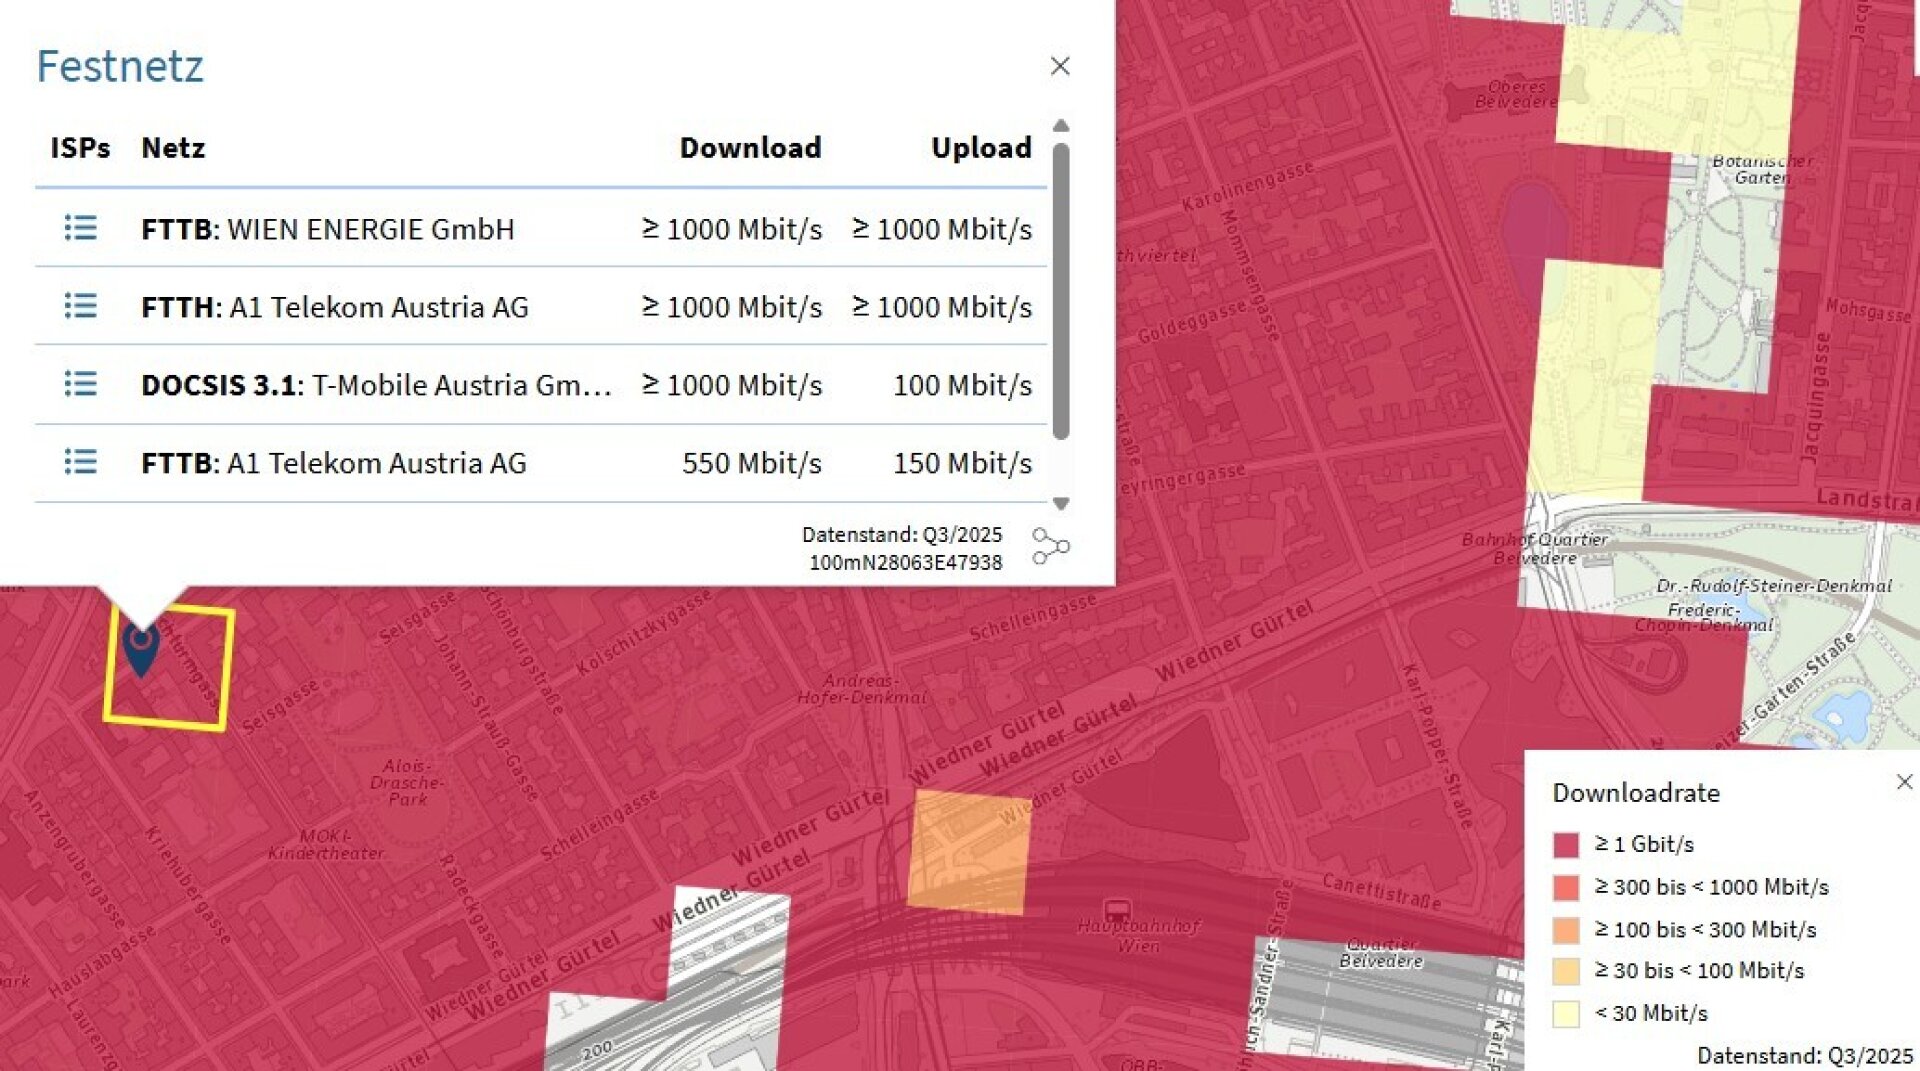Click the Festnetz table scrollbar thumb
1920x1071 pixels.
pos(1061,290)
